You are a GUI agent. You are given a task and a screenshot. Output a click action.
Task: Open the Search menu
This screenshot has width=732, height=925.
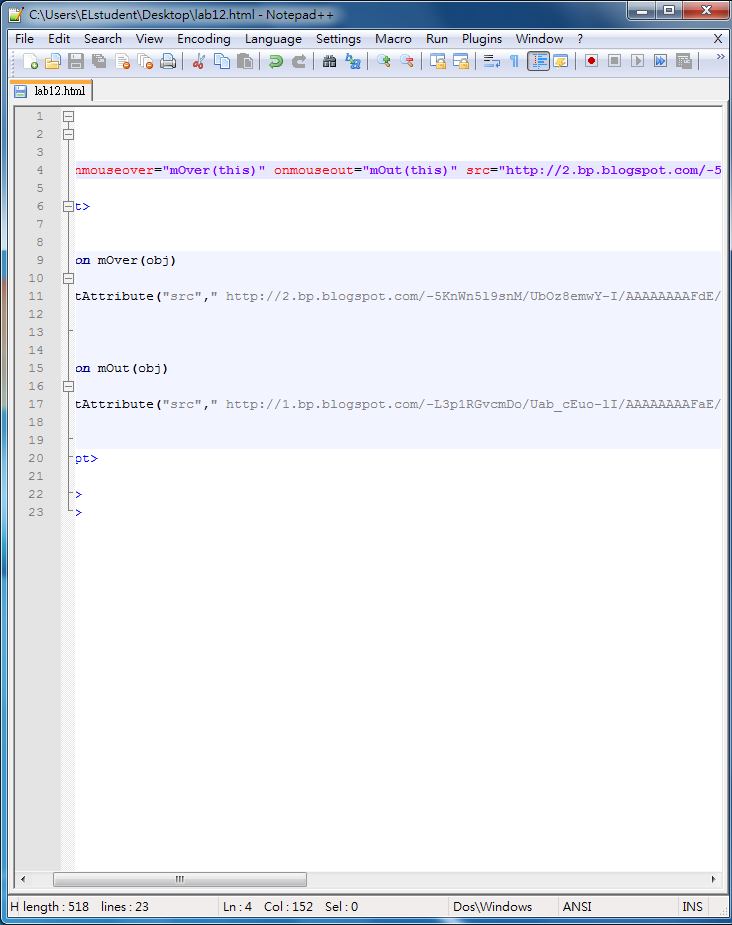pos(103,39)
